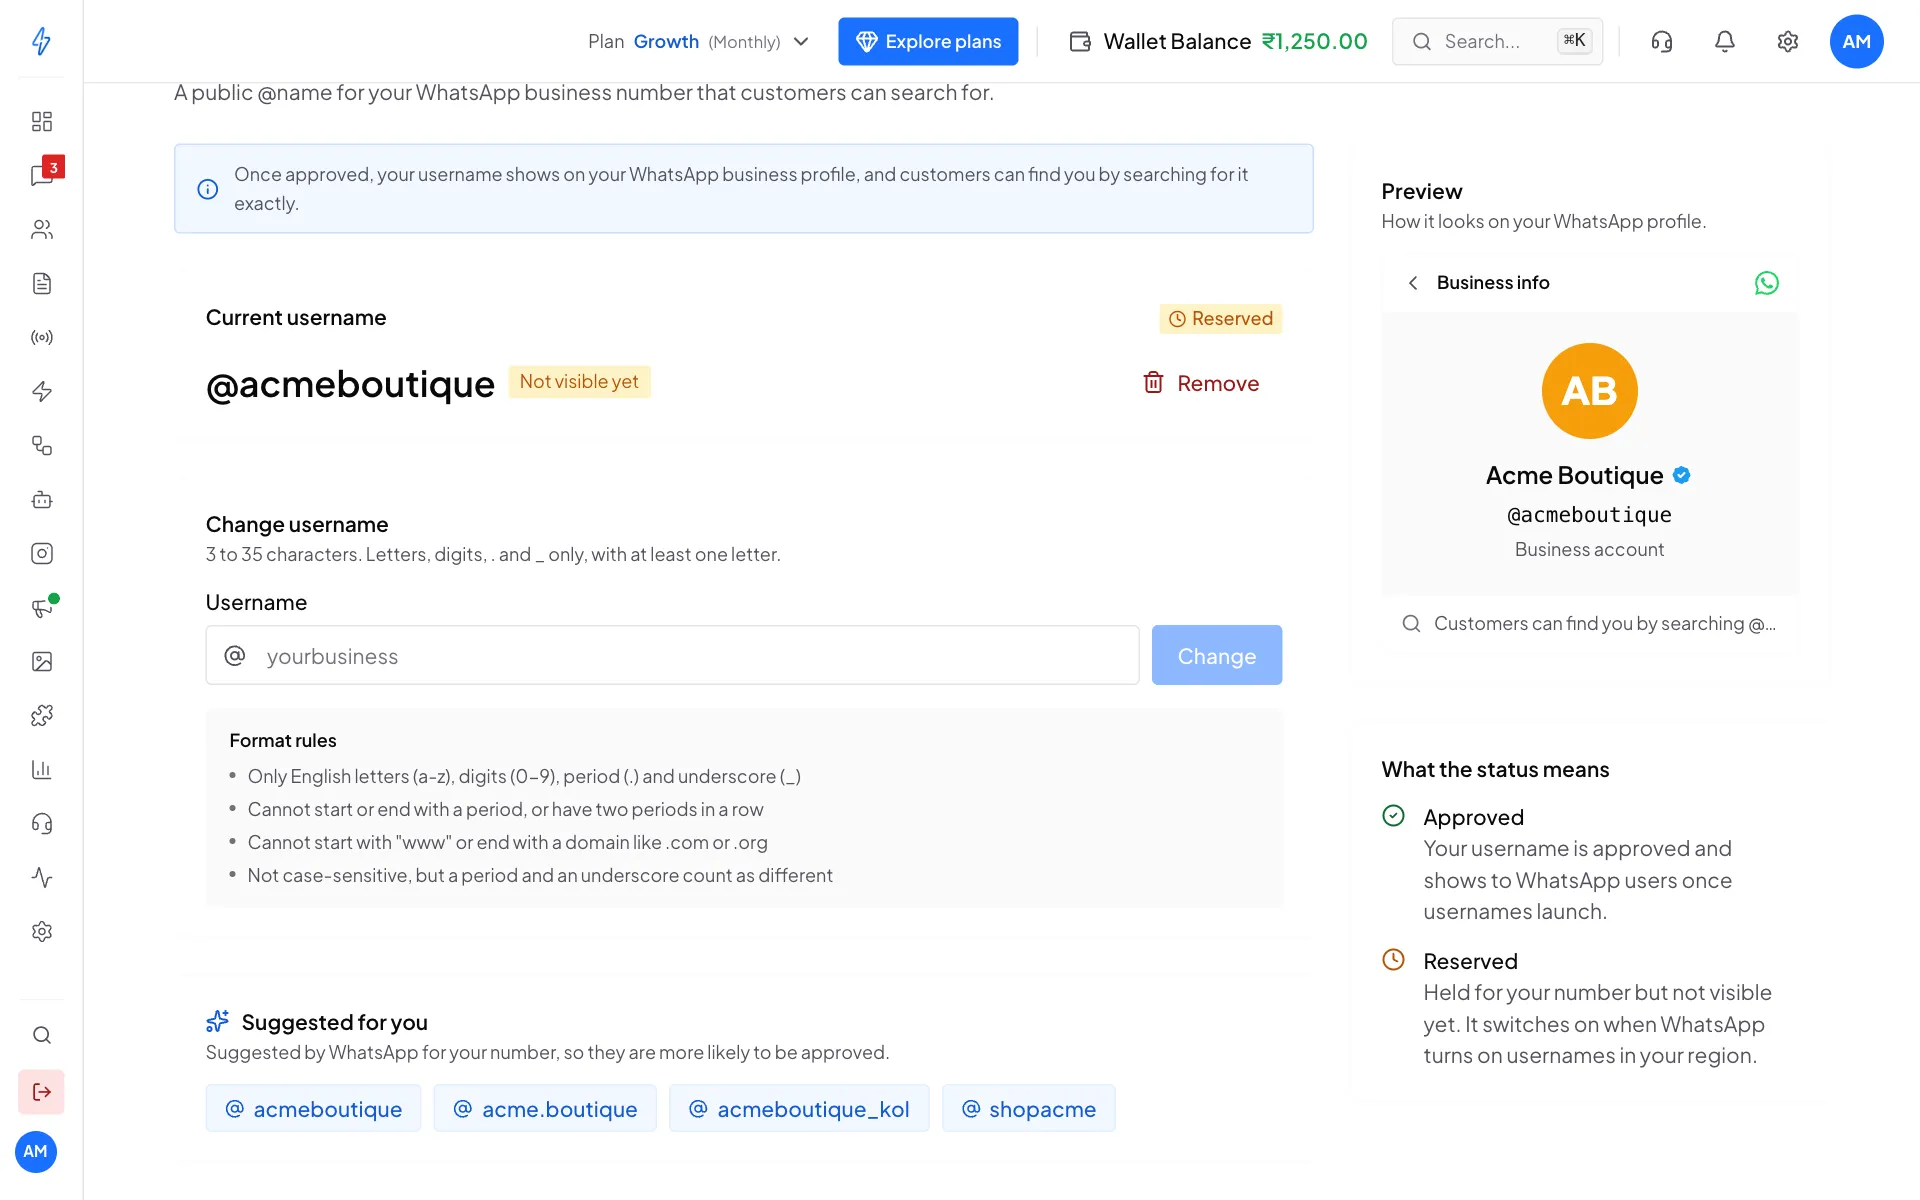Open the megaphone campaigns icon in sidebar
The image size is (1920, 1200).
[41, 607]
